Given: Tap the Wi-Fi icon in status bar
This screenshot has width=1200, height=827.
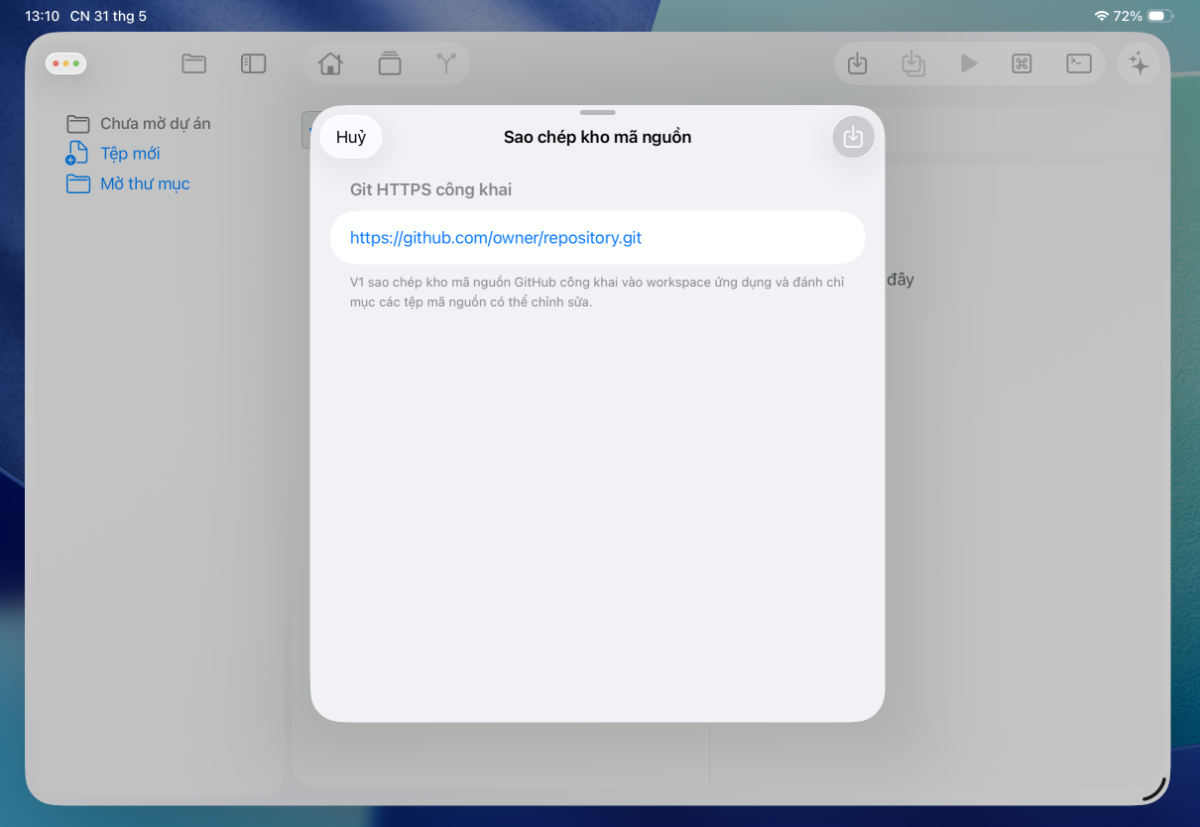Looking at the screenshot, I should click(1101, 16).
